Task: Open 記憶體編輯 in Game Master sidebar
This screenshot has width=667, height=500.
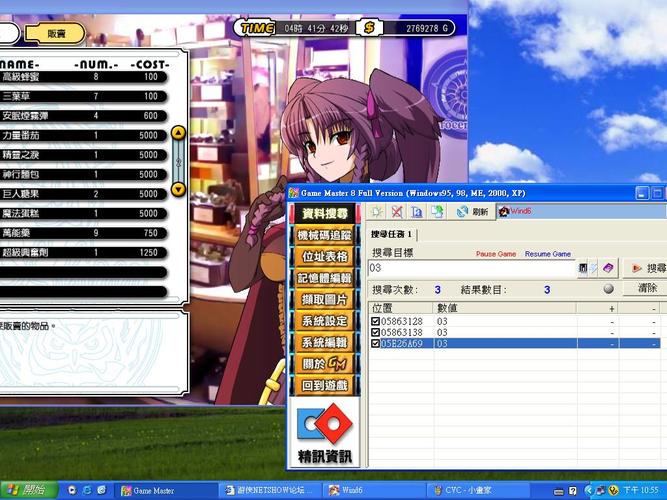Action: tap(325, 278)
